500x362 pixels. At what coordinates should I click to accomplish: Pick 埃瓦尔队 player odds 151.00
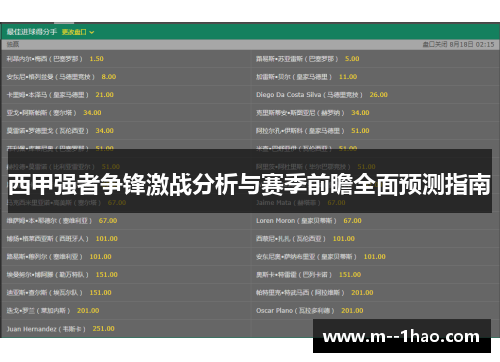(100, 293)
